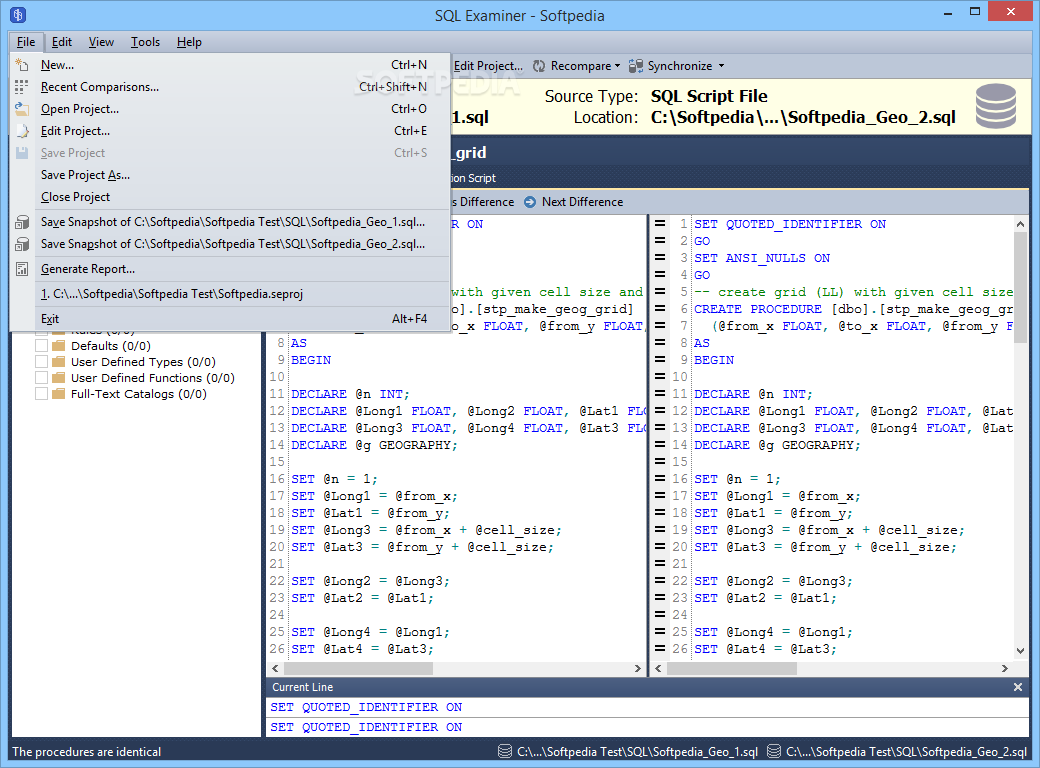Click the Recompare toolbar button
1040x768 pixels.
[573, 66]
